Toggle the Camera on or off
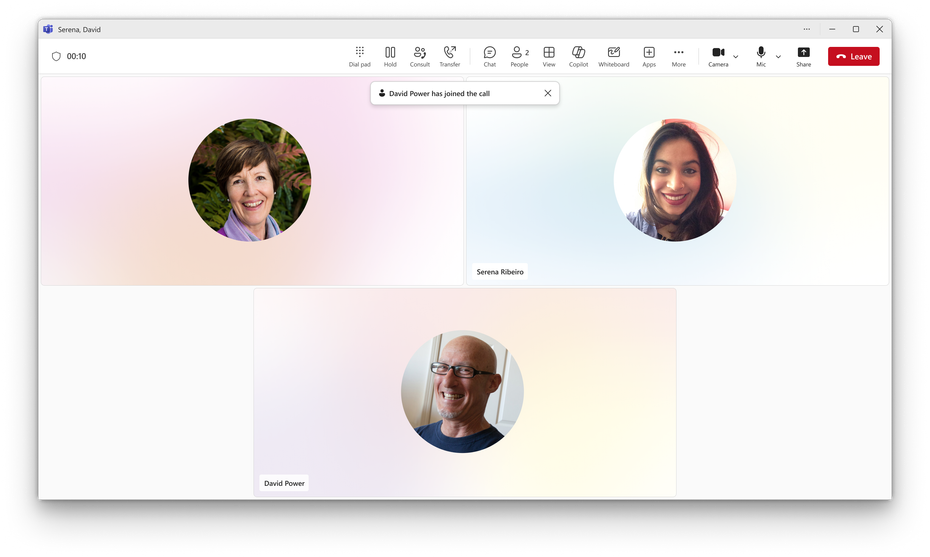This screenshot has height=557, width=930. (x=718, y=56)
